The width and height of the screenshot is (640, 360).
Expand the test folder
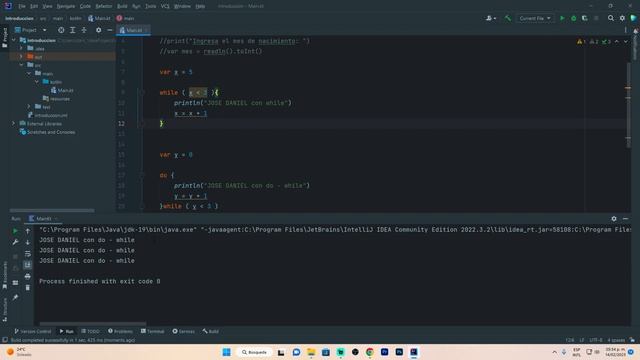[29, 107]
